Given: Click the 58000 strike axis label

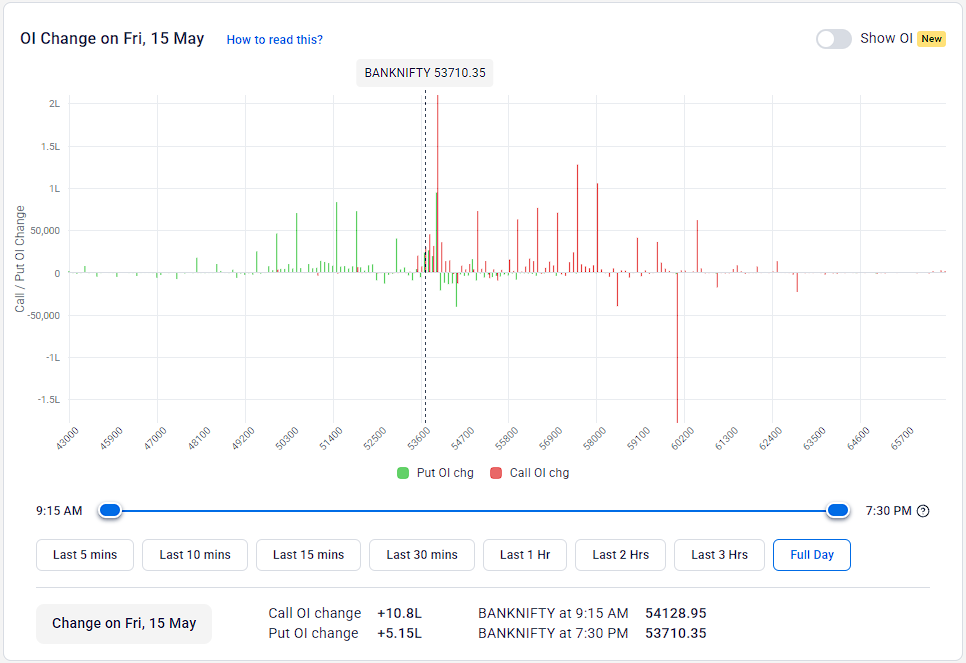Looking at the screenshot, I should click(595, 439).
